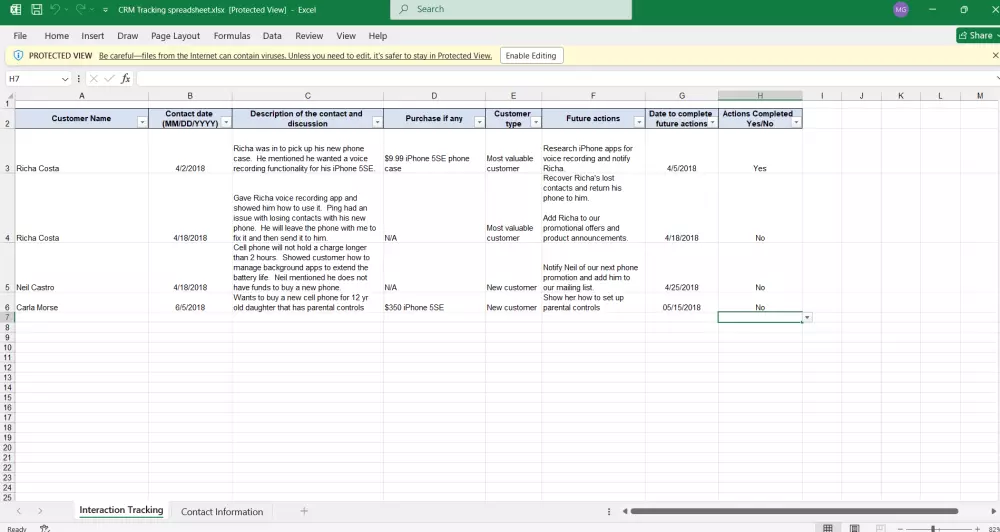
Task: Close the Protected View warning bar
Action: coord(996,56)
